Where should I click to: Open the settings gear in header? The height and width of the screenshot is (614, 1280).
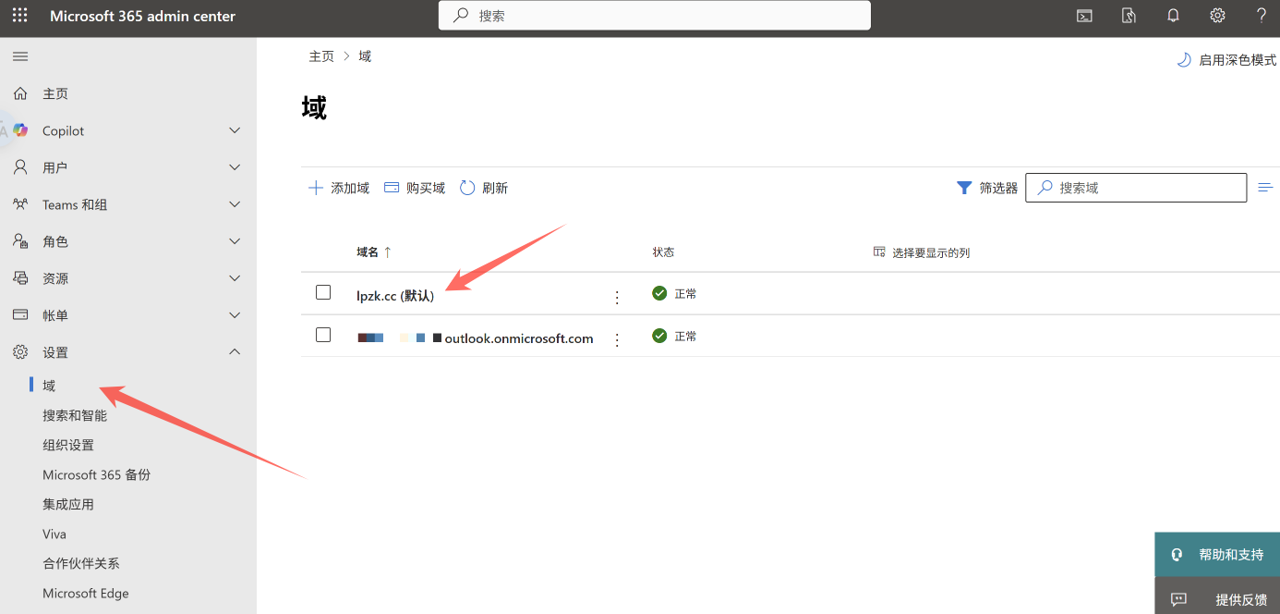[1217, 16]
